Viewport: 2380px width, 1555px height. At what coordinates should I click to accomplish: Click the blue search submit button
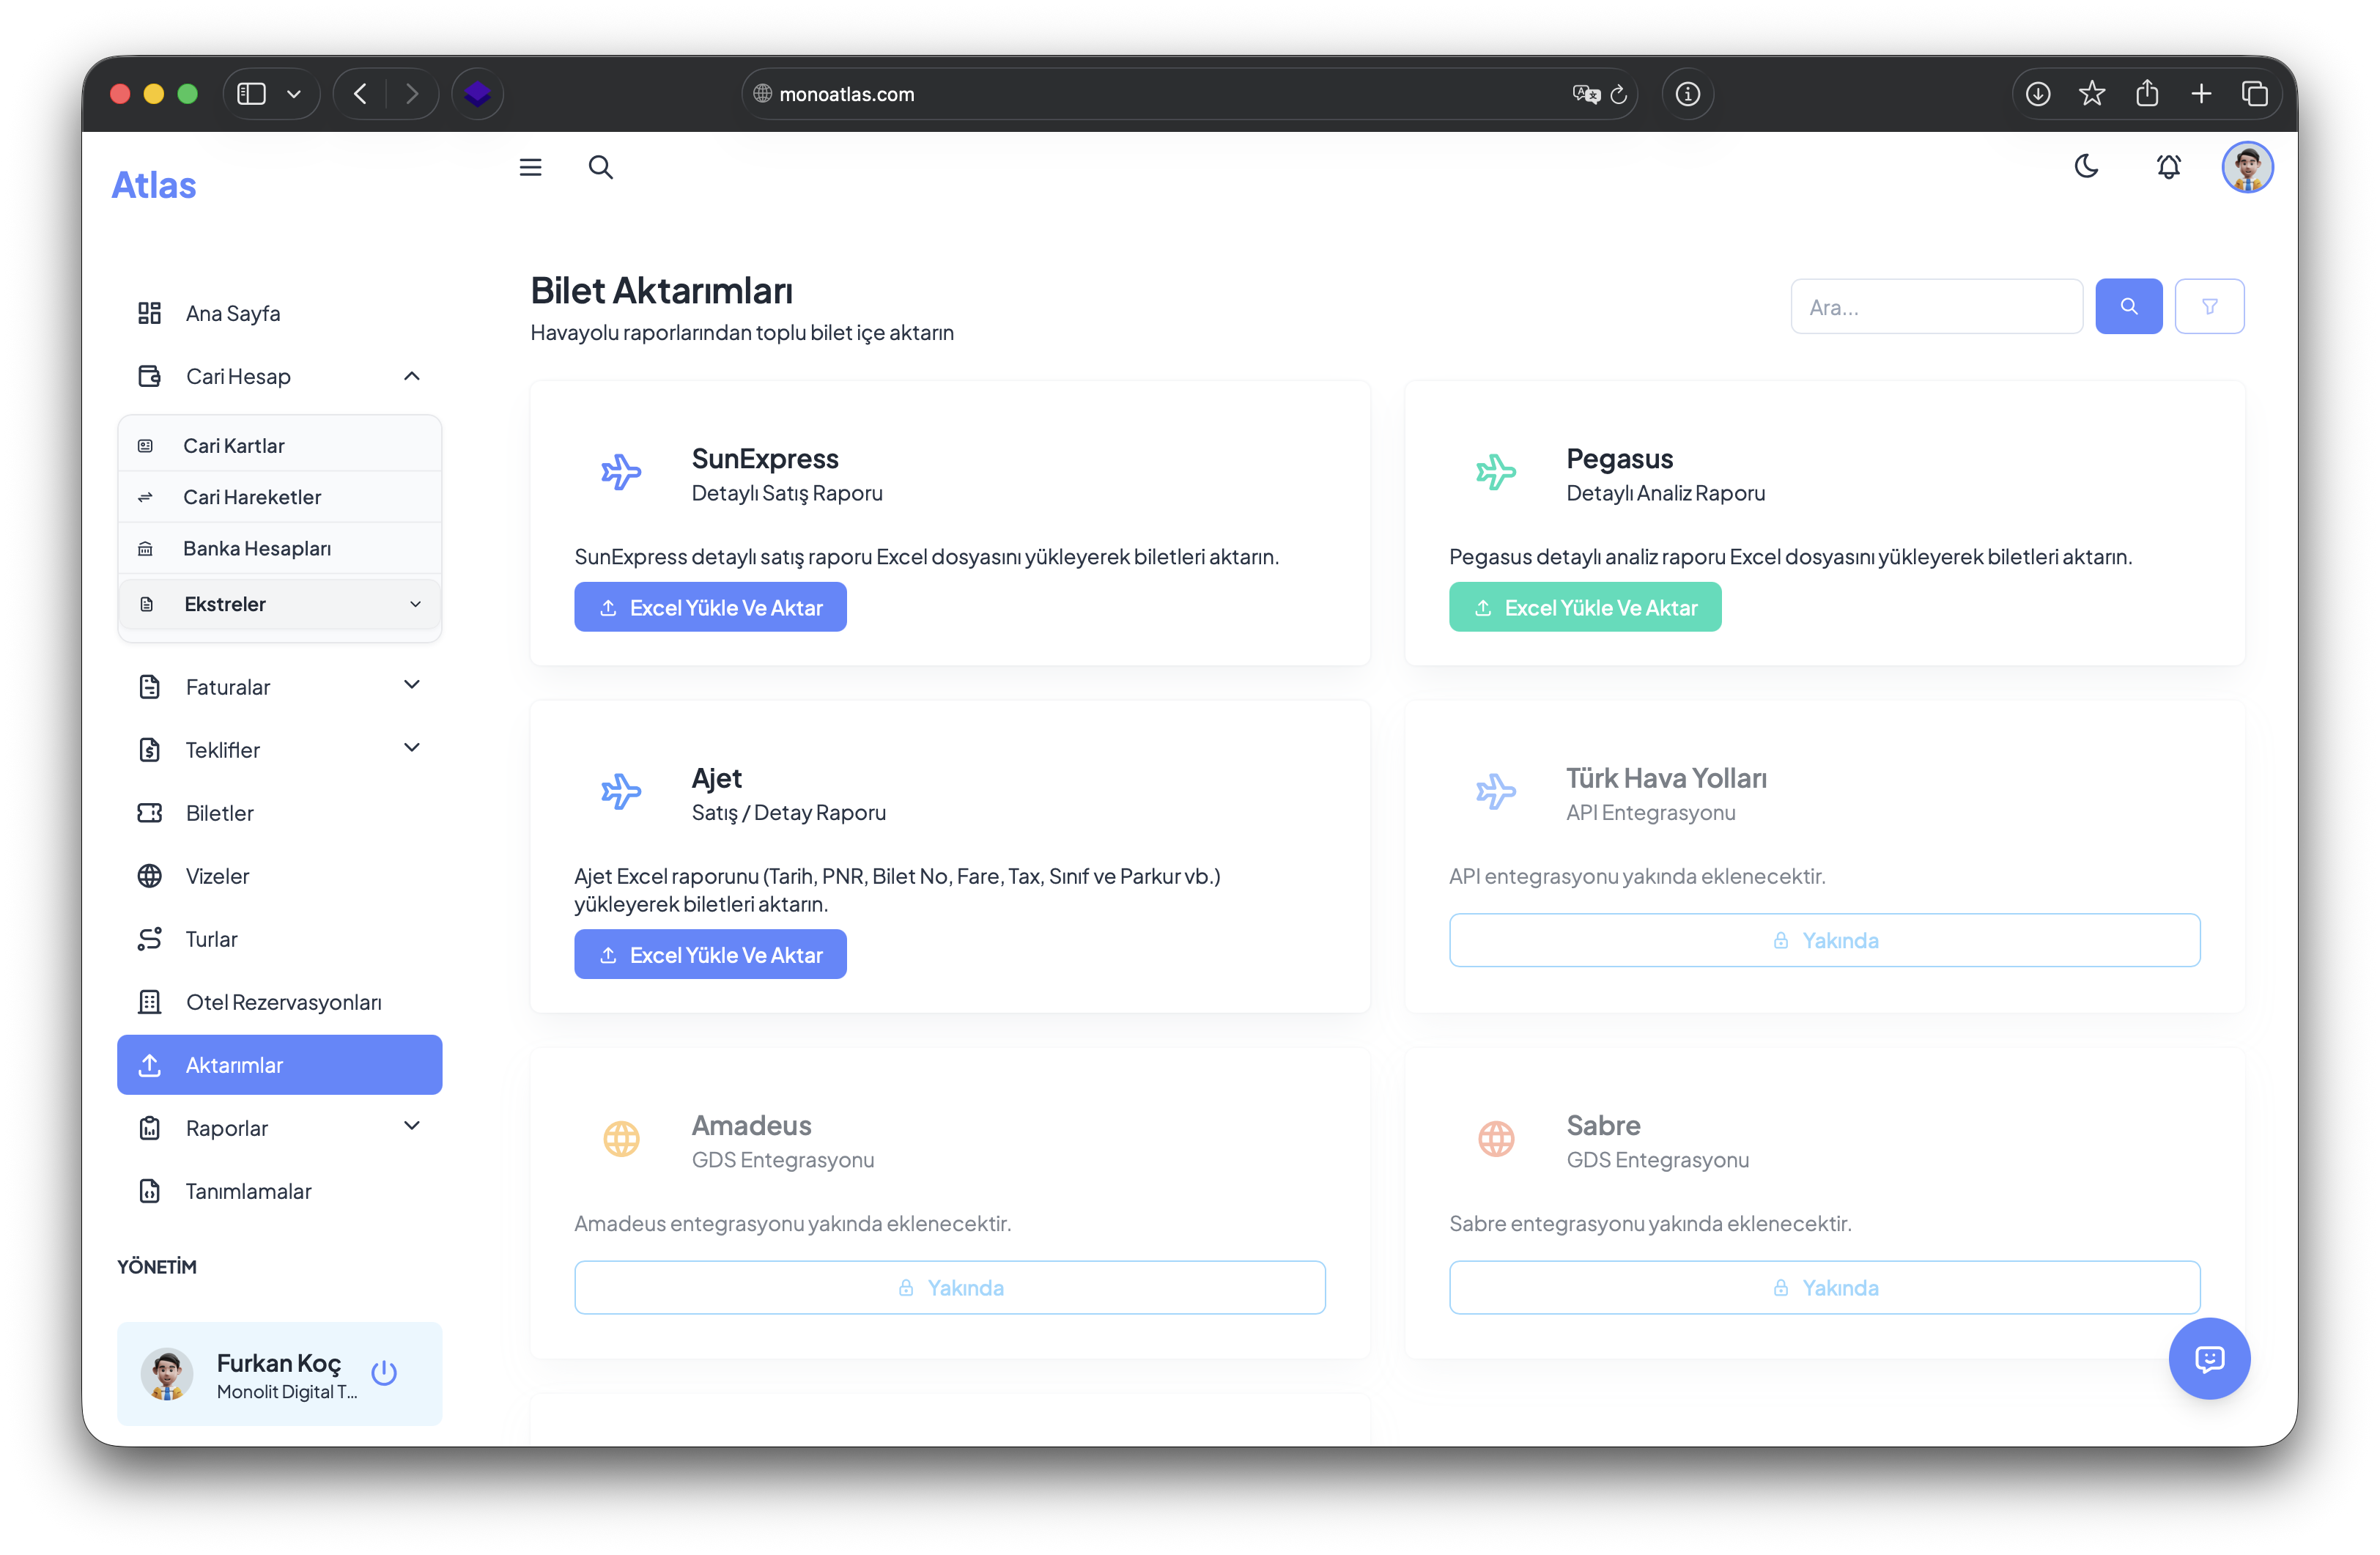[x=2128, y=306]
